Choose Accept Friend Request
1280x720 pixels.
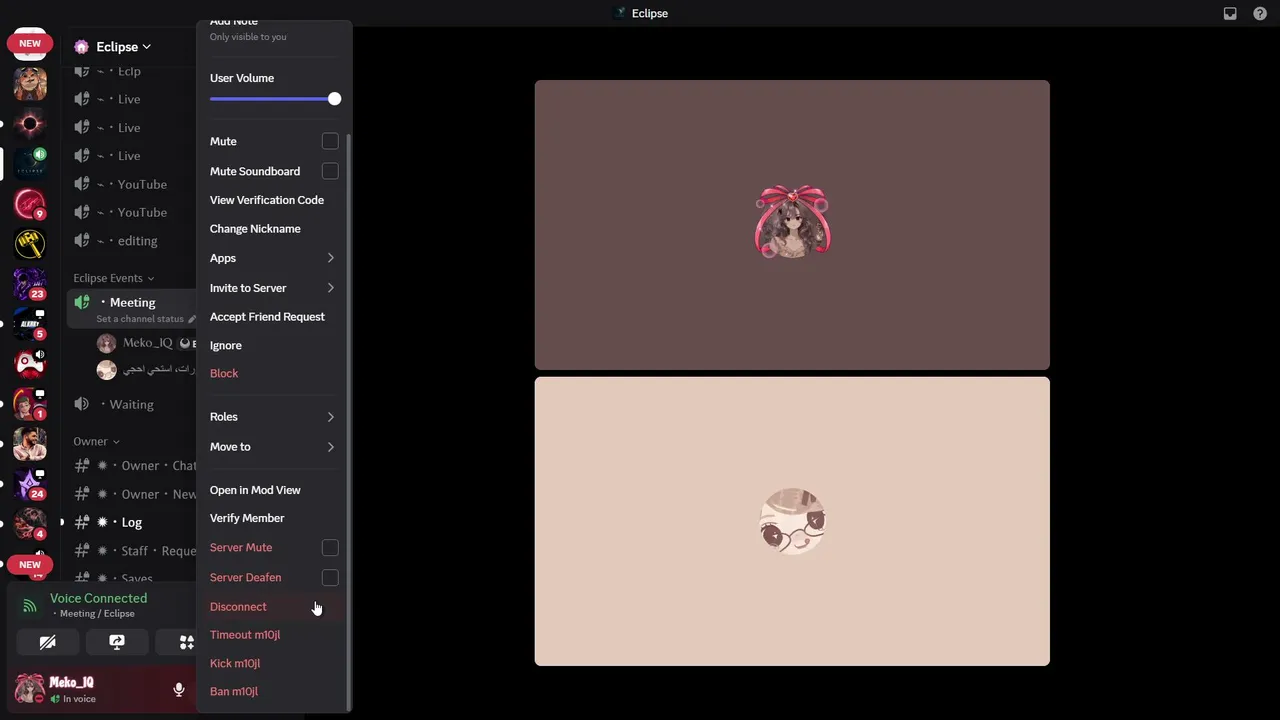(273, 317)
